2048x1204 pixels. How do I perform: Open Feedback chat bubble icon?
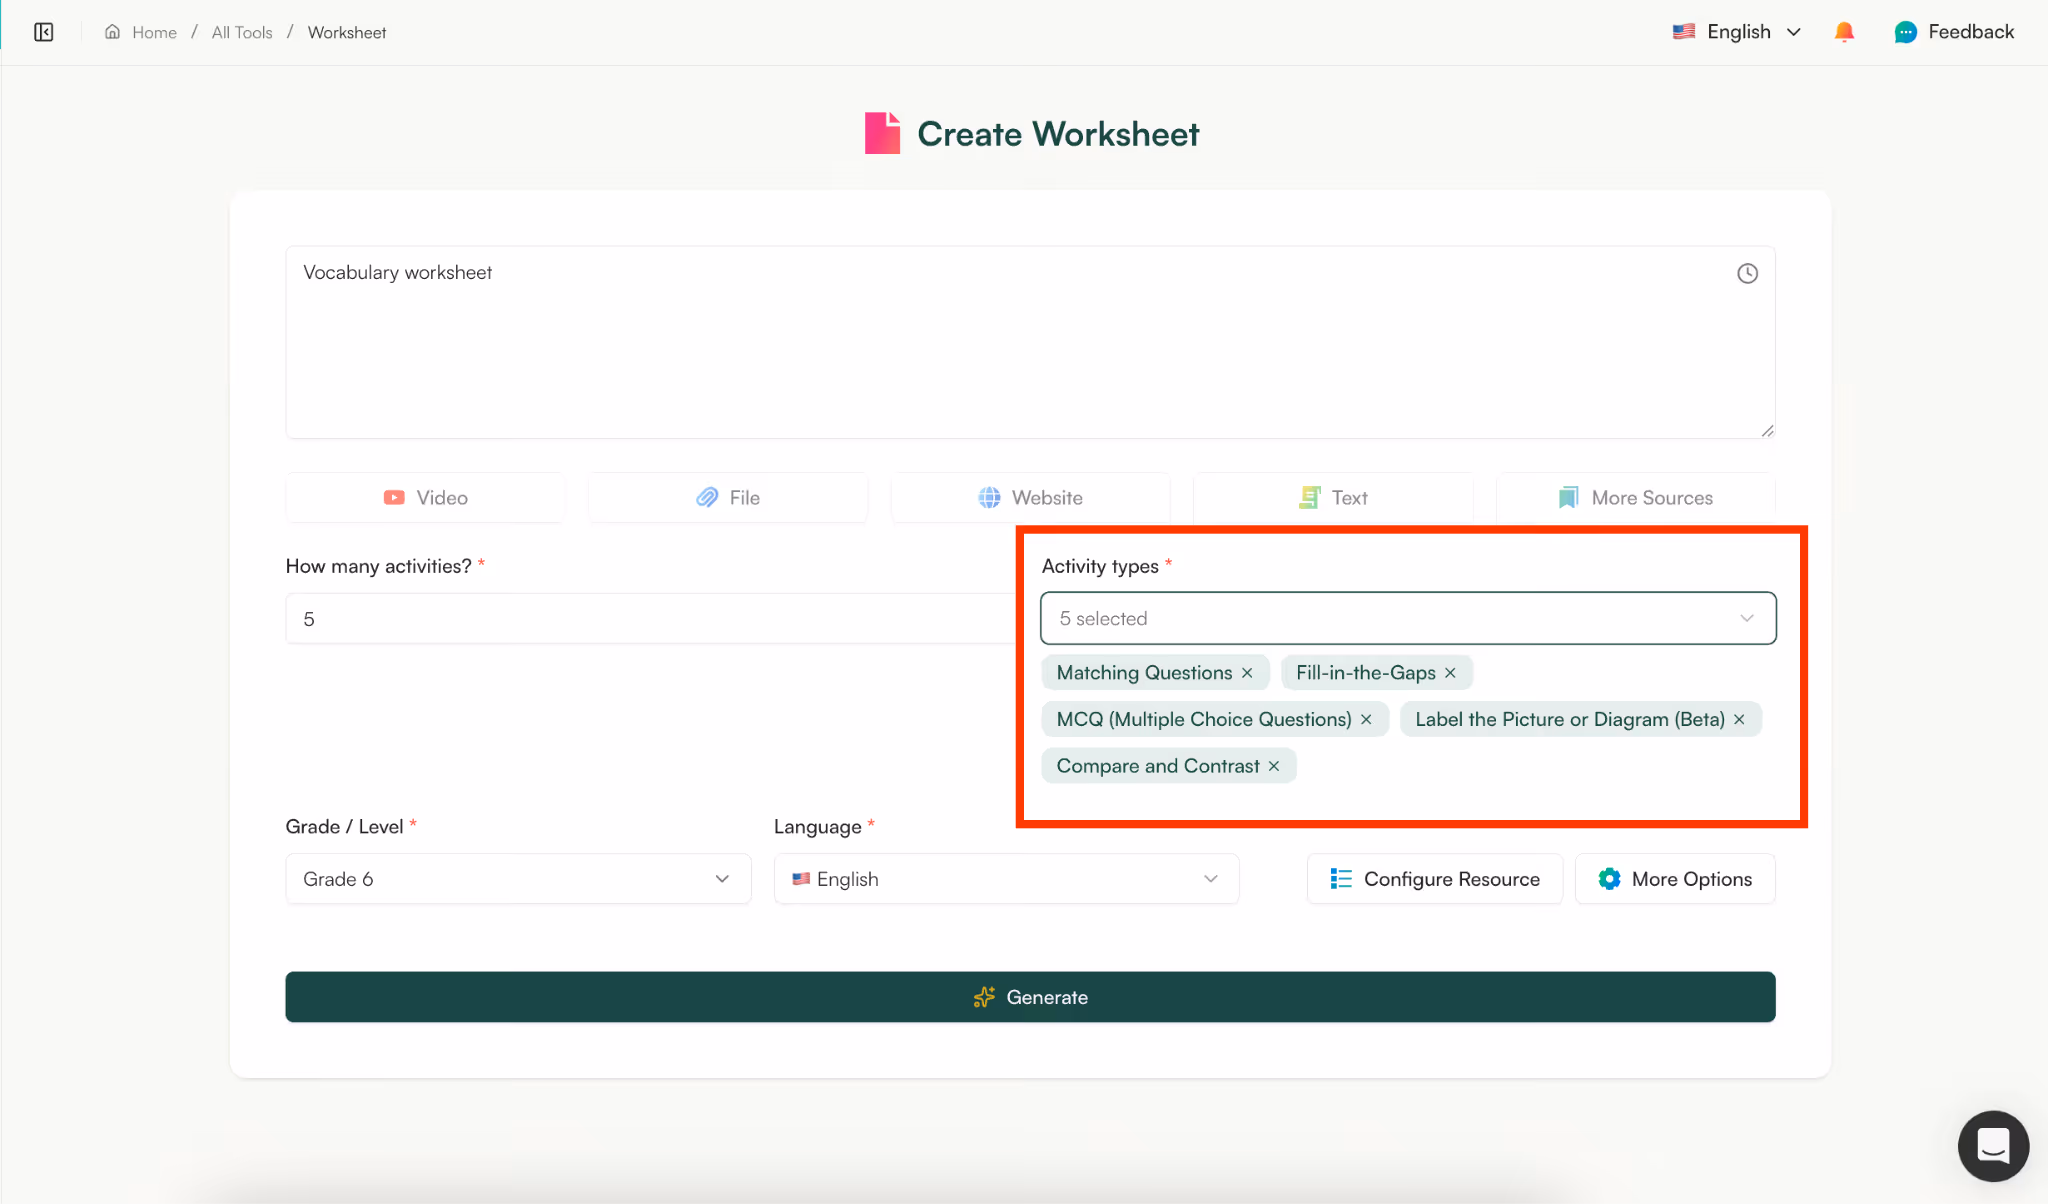click(1906, 31)
